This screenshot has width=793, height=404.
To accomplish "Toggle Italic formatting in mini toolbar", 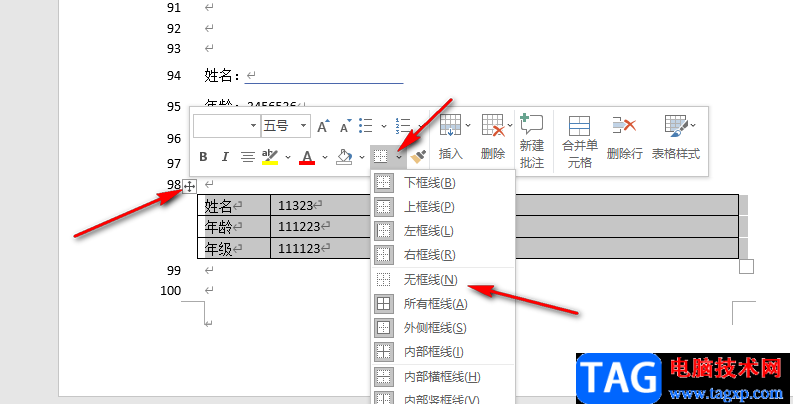I will pyautogui.click(x=226, y=157).
